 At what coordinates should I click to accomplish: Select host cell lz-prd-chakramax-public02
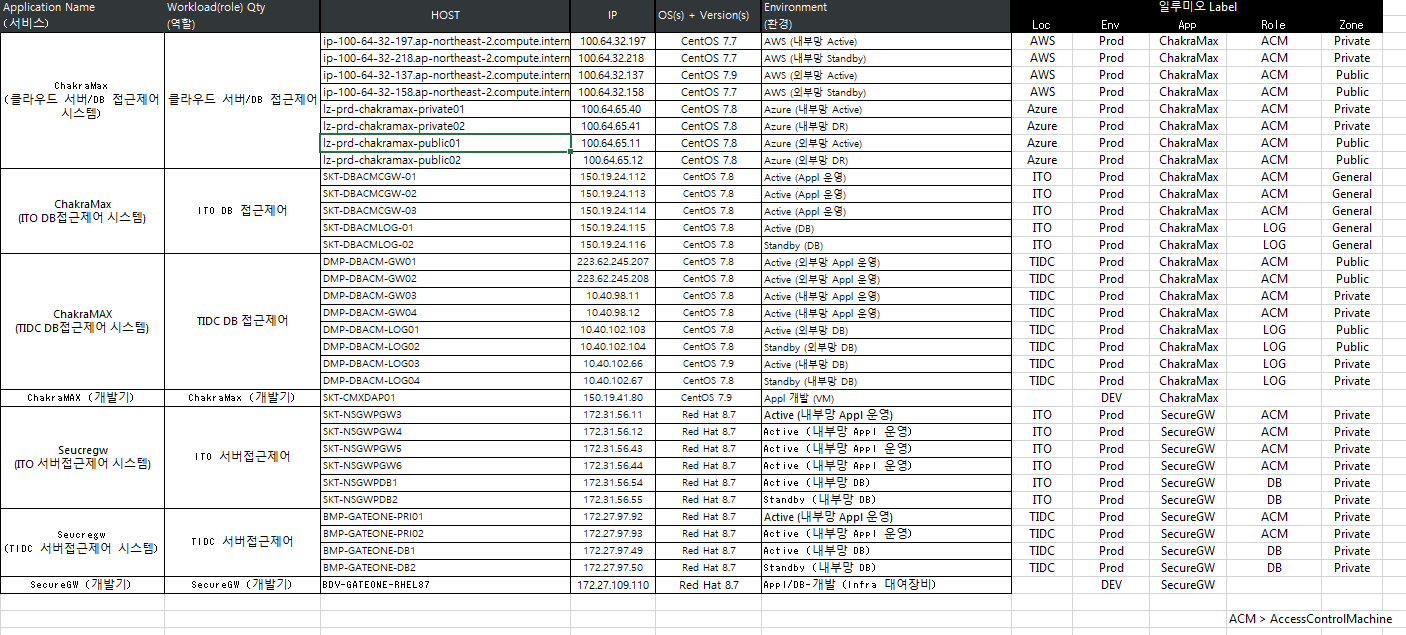[x=445, y=160]
